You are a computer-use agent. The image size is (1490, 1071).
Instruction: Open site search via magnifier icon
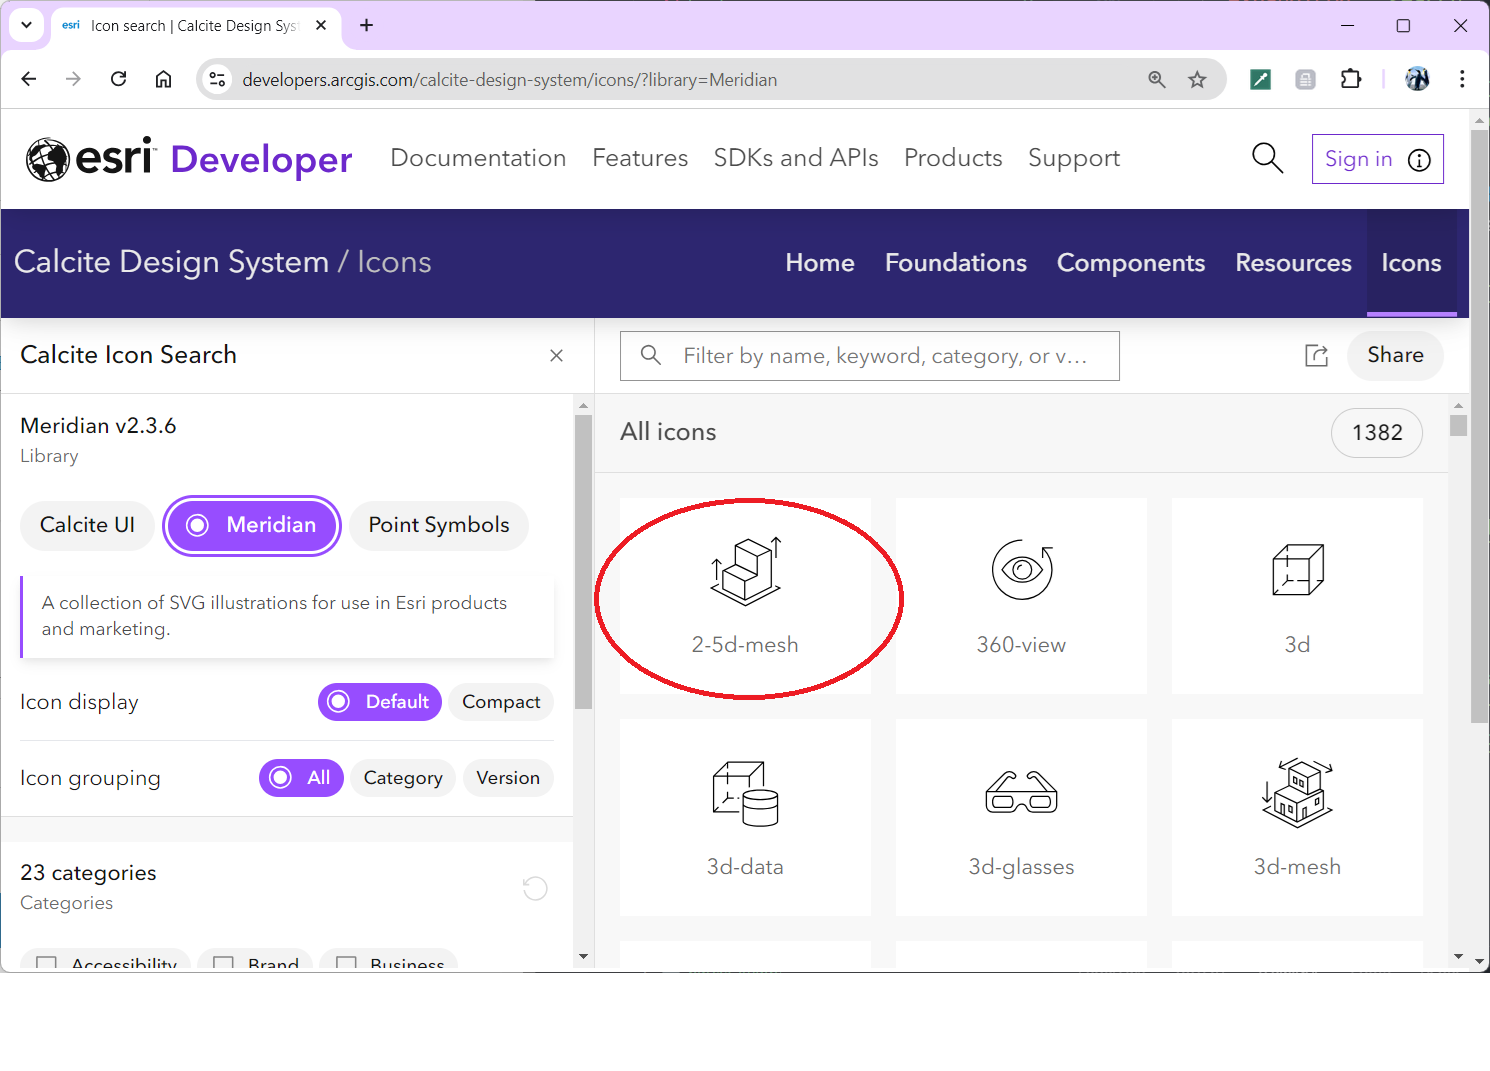click(x=1267, y=158)
